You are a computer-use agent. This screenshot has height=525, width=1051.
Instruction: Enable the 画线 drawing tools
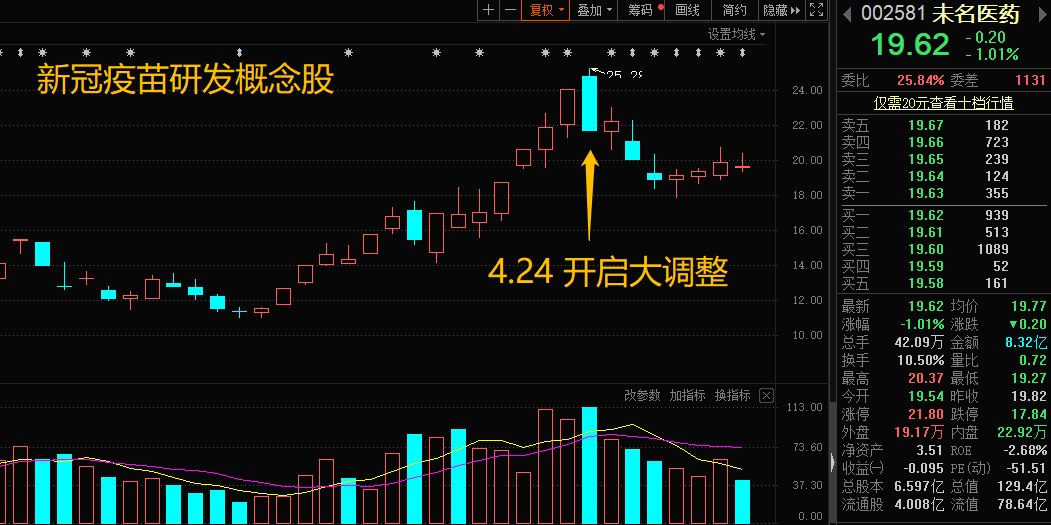687,10
